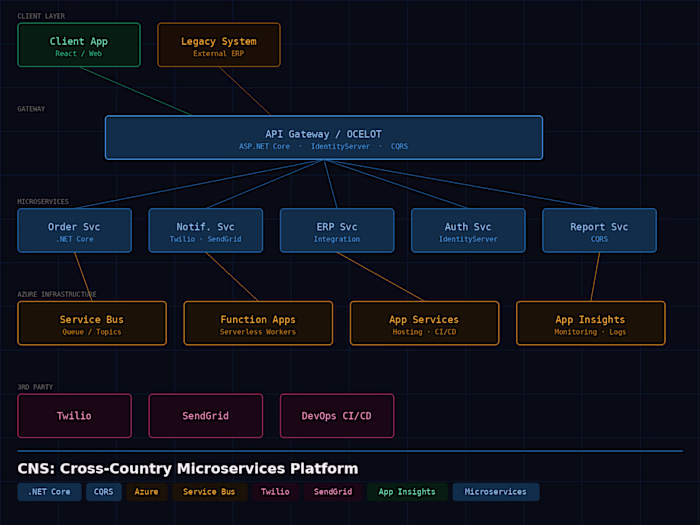Click the Legacy System box
This screenshot has height=525, width=700.
[219, 45]
